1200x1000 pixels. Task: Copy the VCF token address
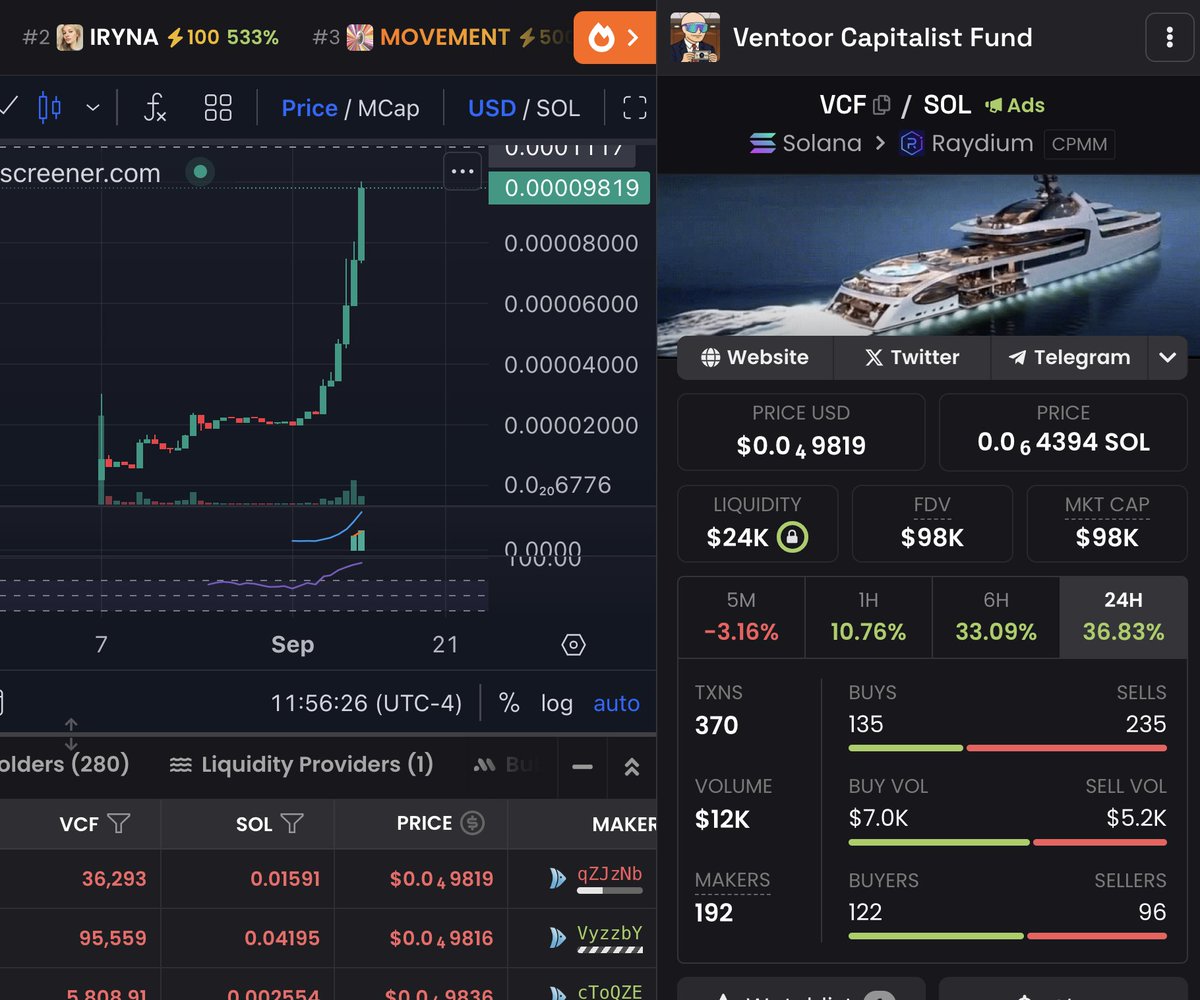[x=881, y=105]
